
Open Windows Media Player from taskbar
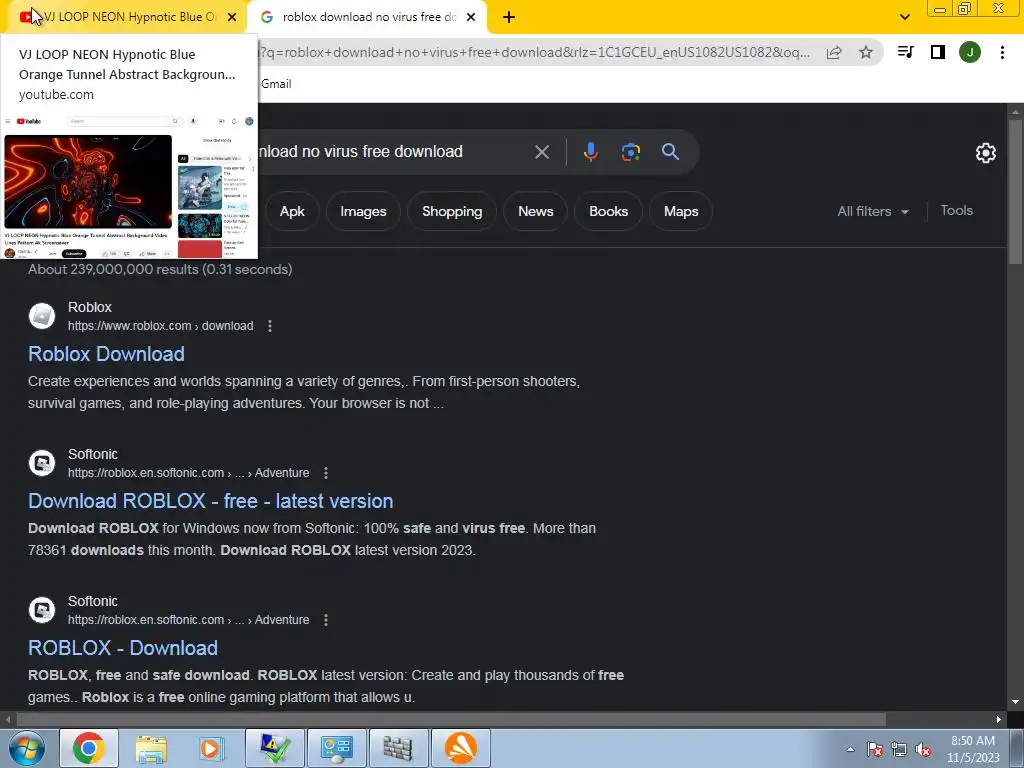coord(210,748)
